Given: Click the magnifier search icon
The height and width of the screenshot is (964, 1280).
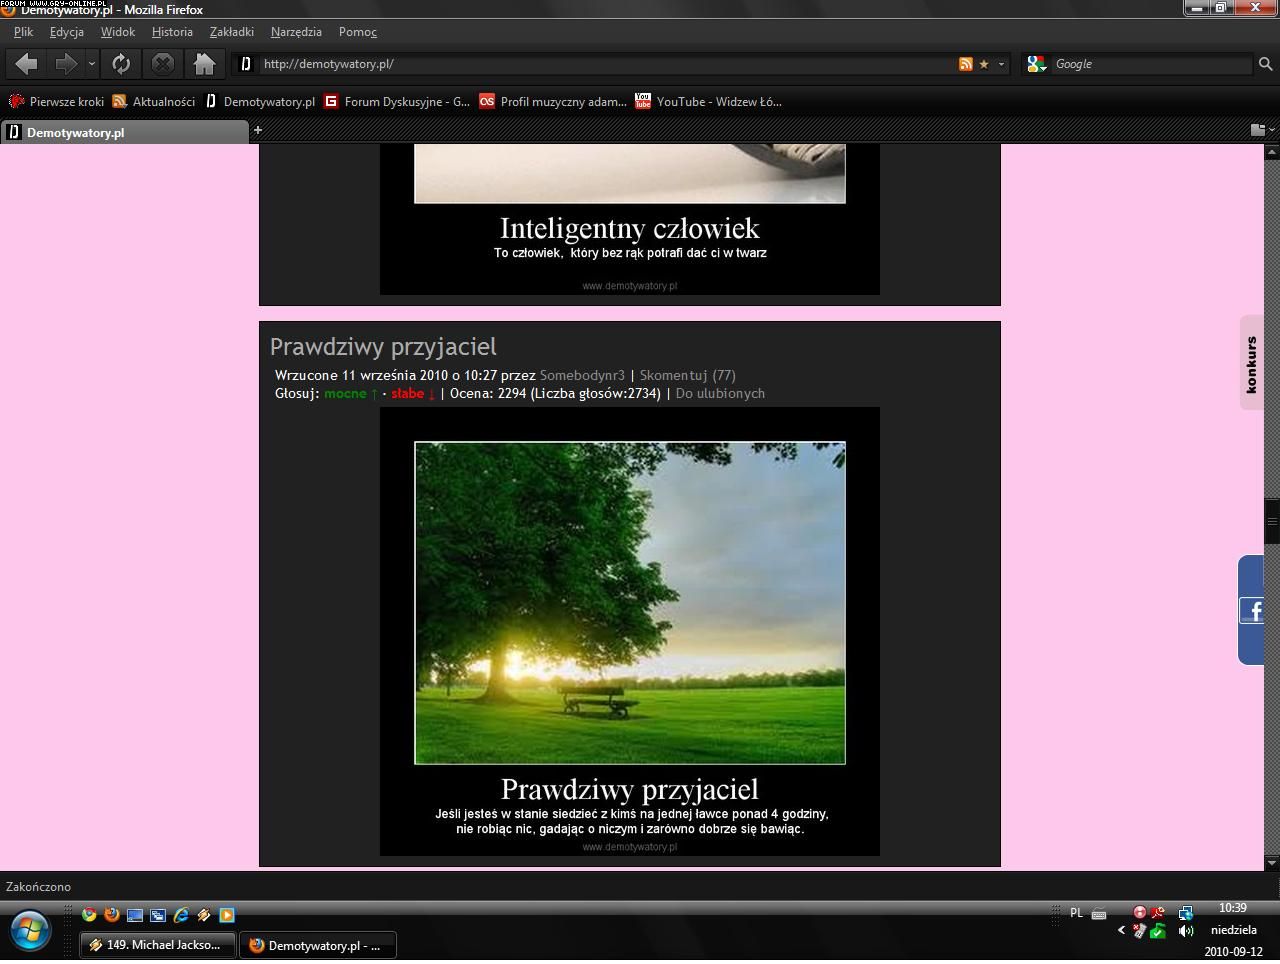Looking at the screenshot, I should 1265,64.
